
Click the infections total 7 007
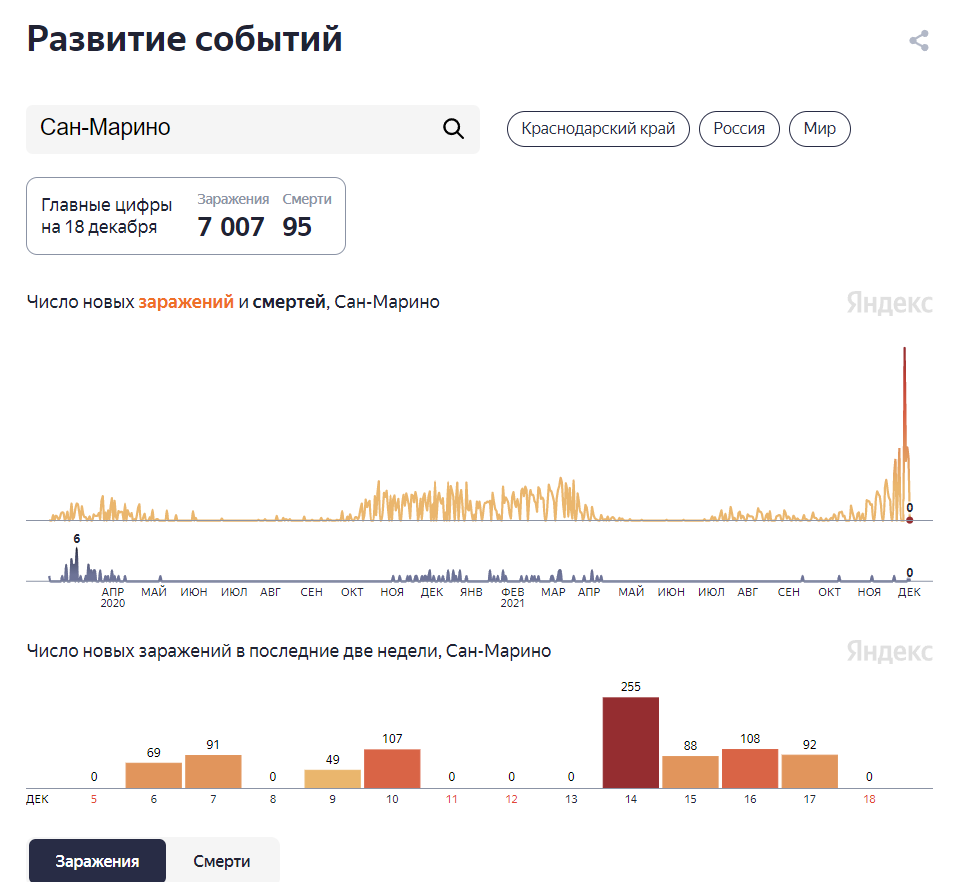tap(230, 227)
